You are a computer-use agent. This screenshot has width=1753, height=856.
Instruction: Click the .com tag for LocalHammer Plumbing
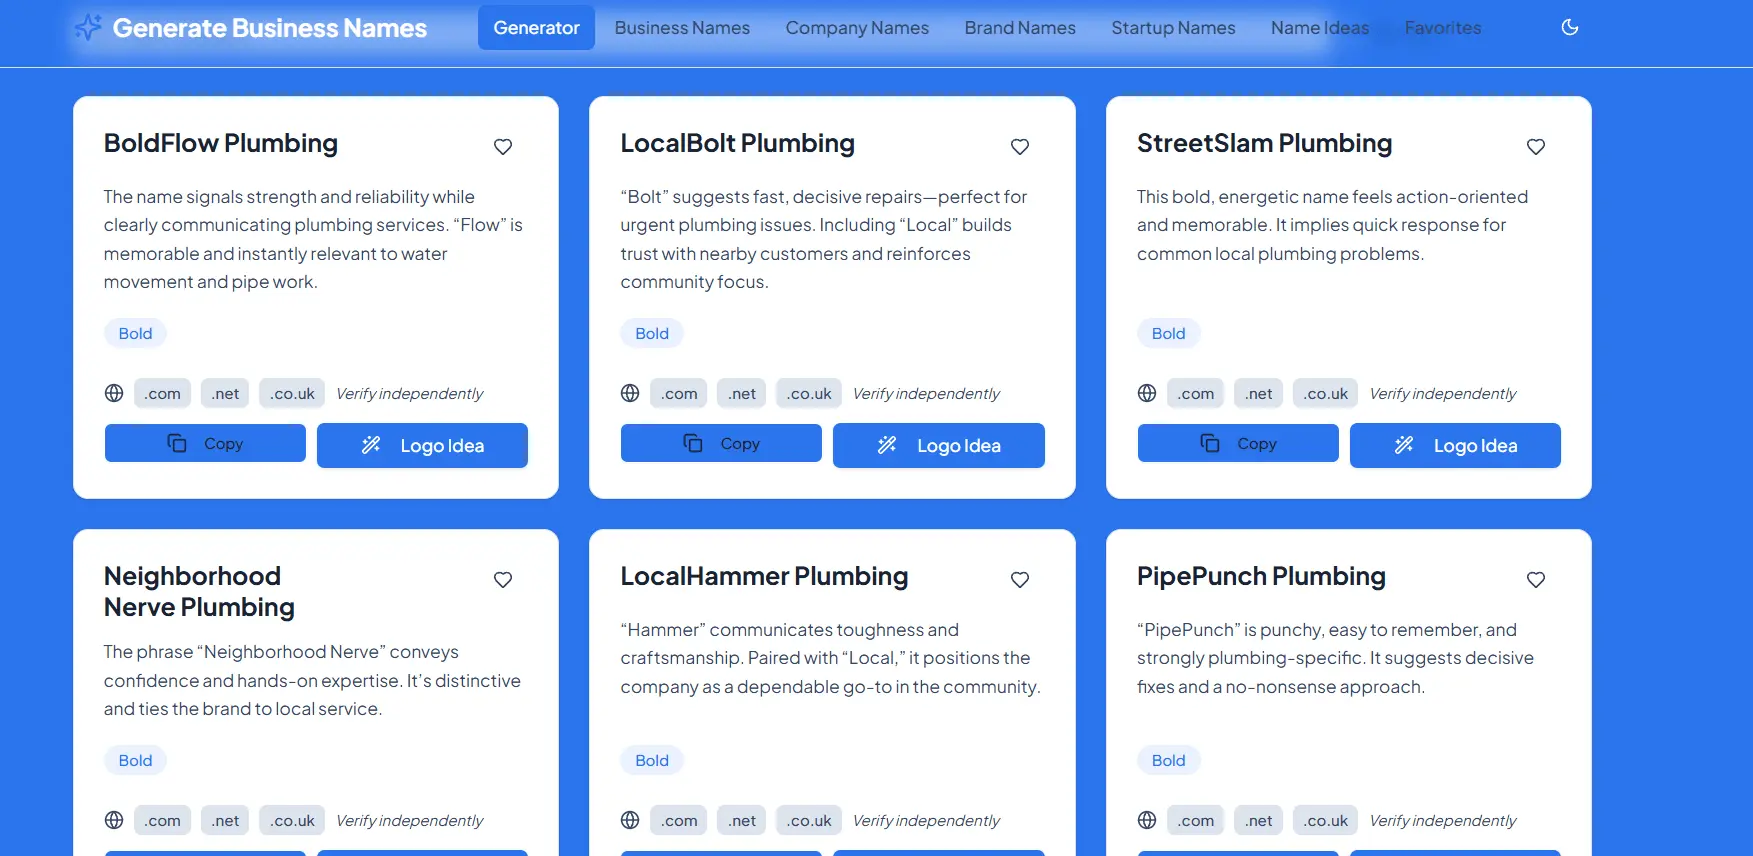click(x=679, y=820)
